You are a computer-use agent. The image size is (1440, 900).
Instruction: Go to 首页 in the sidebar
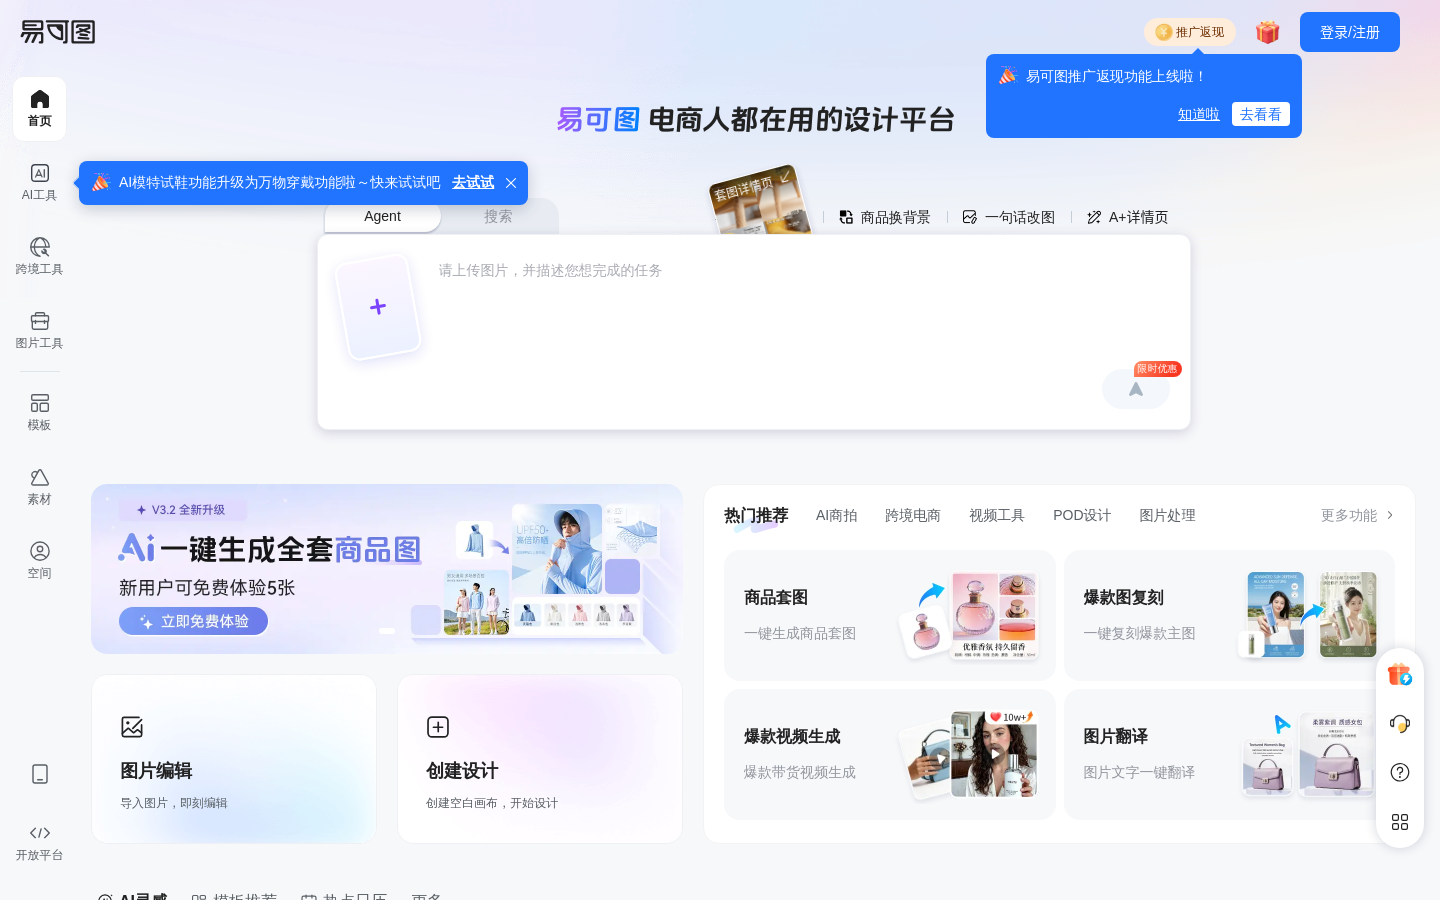click(40, 109)
